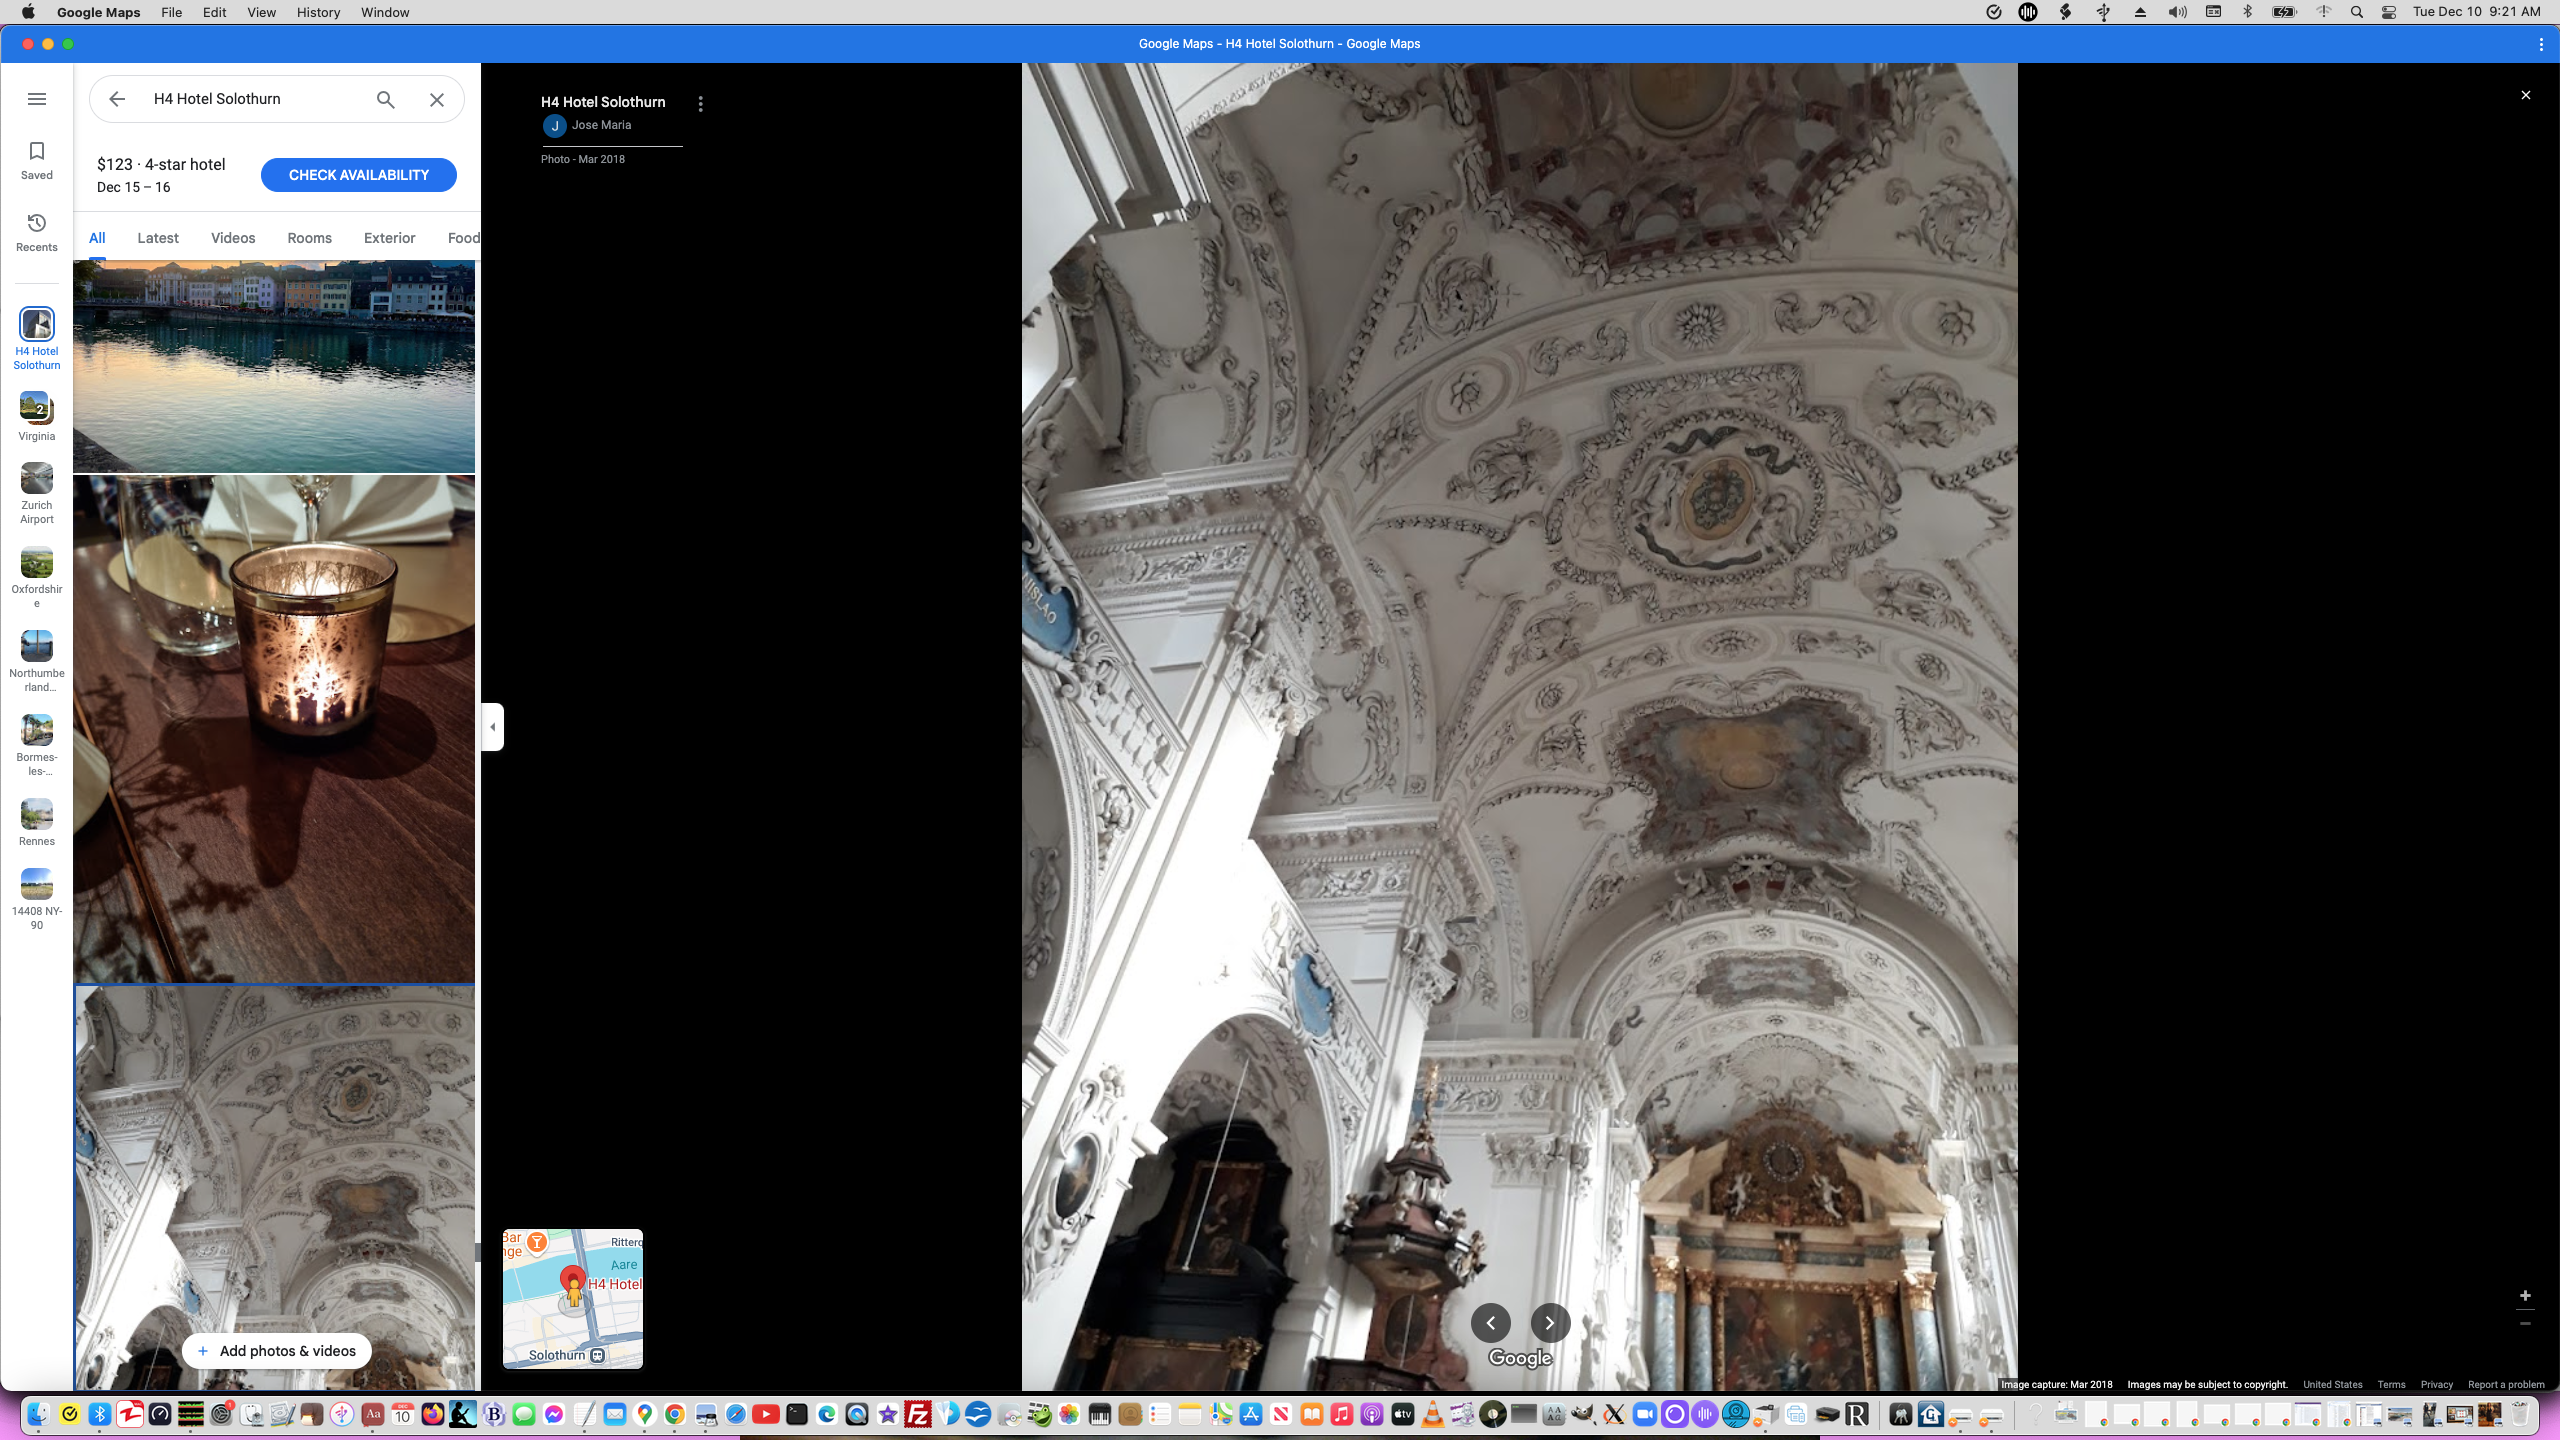2560x1440 pixels.
Task: Open the History menu
Action: click(x=318, y=12)
